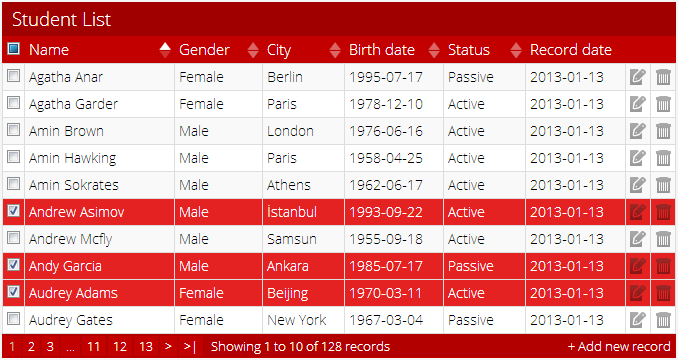Toggle the select-all checkbox in header

coord(14,48)
